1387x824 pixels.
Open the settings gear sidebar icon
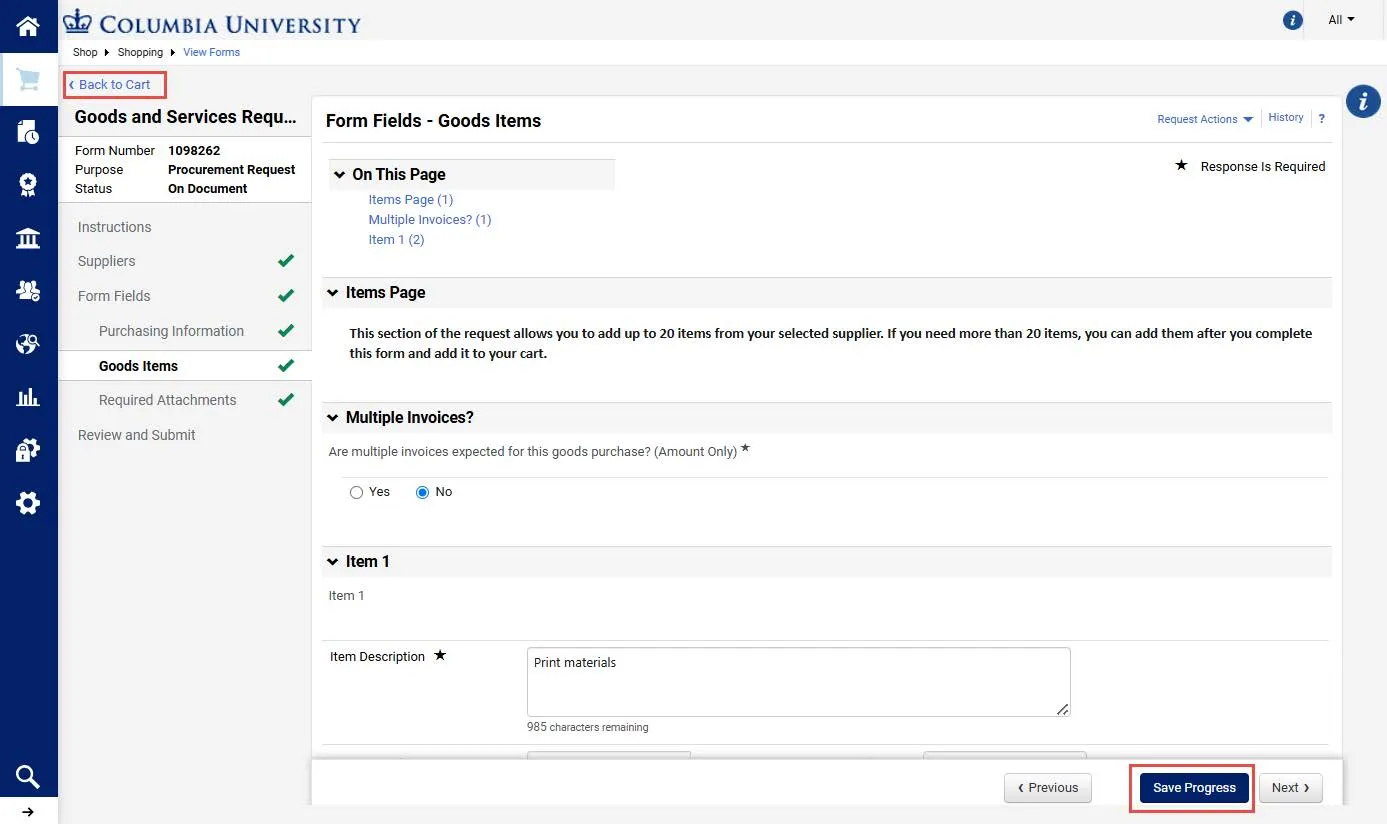(x=28, y=503)
